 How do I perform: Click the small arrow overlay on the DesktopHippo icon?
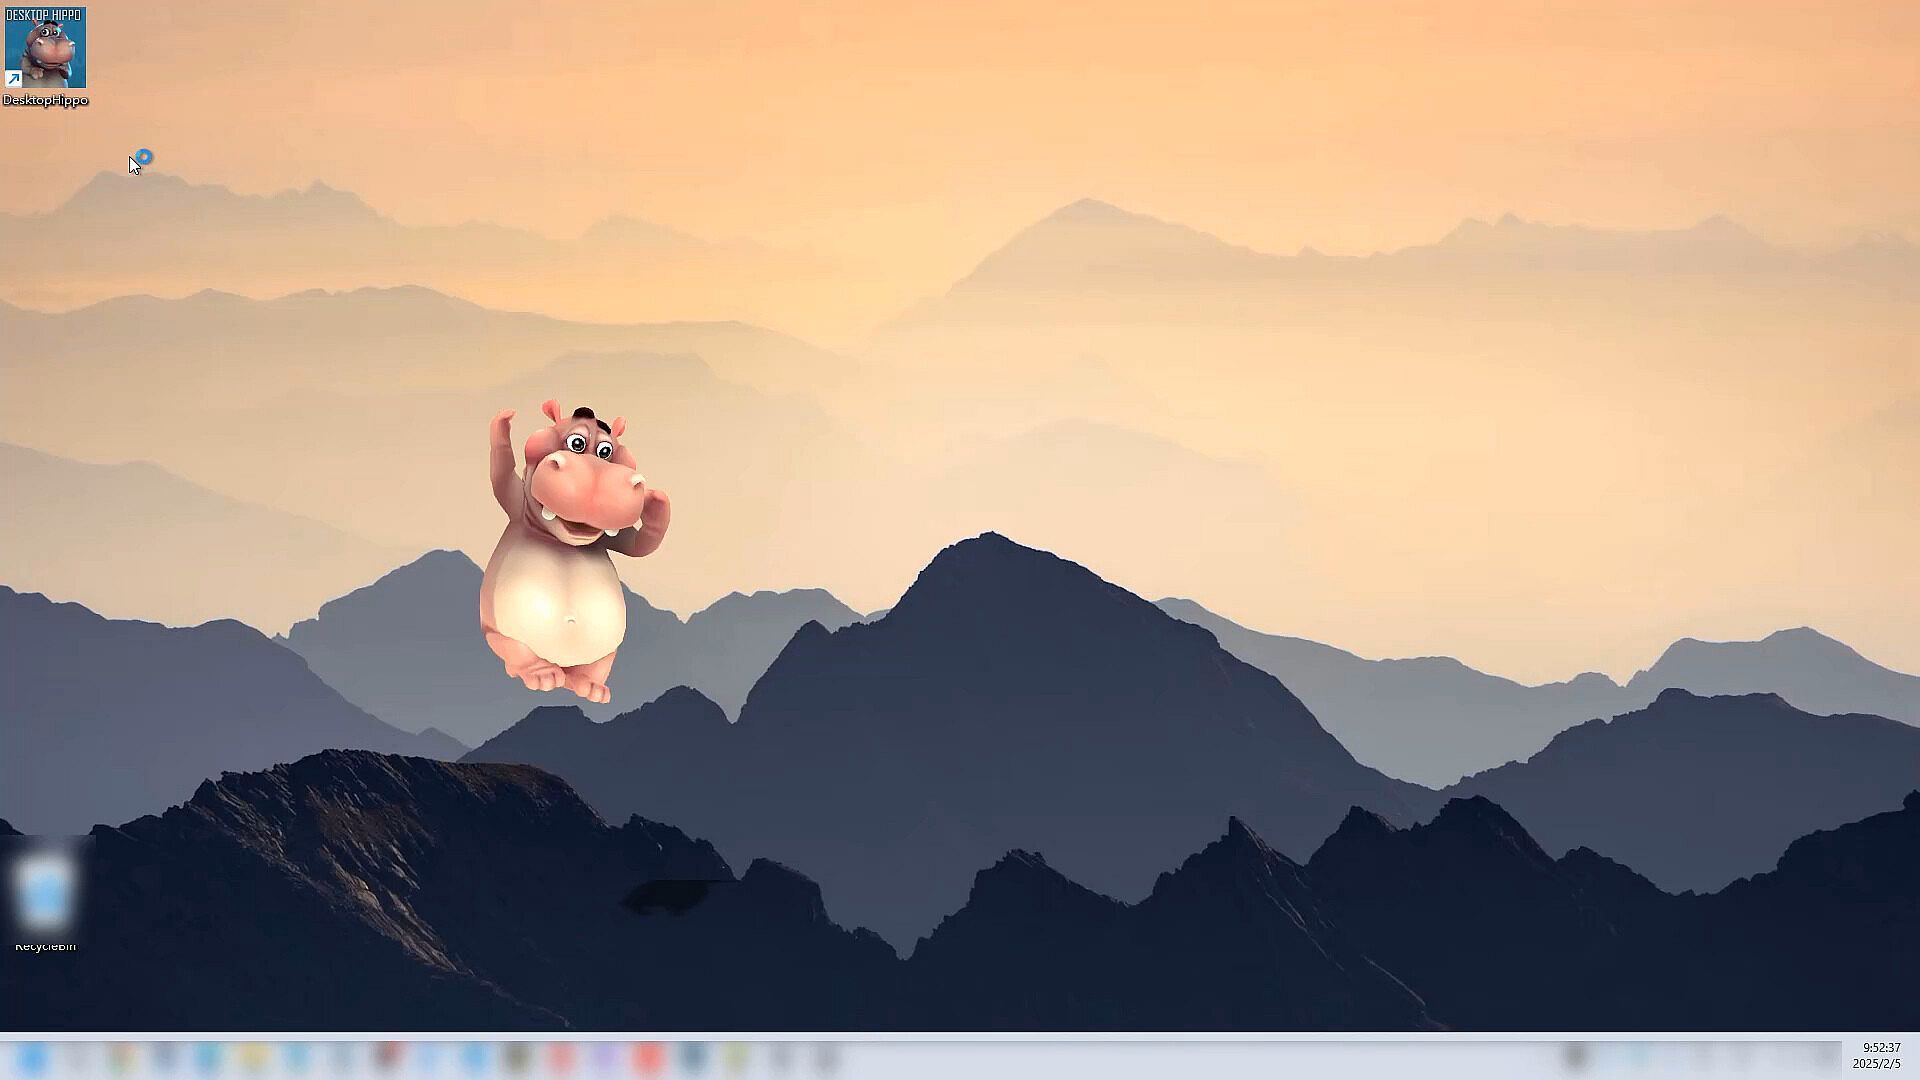[14, 79]
